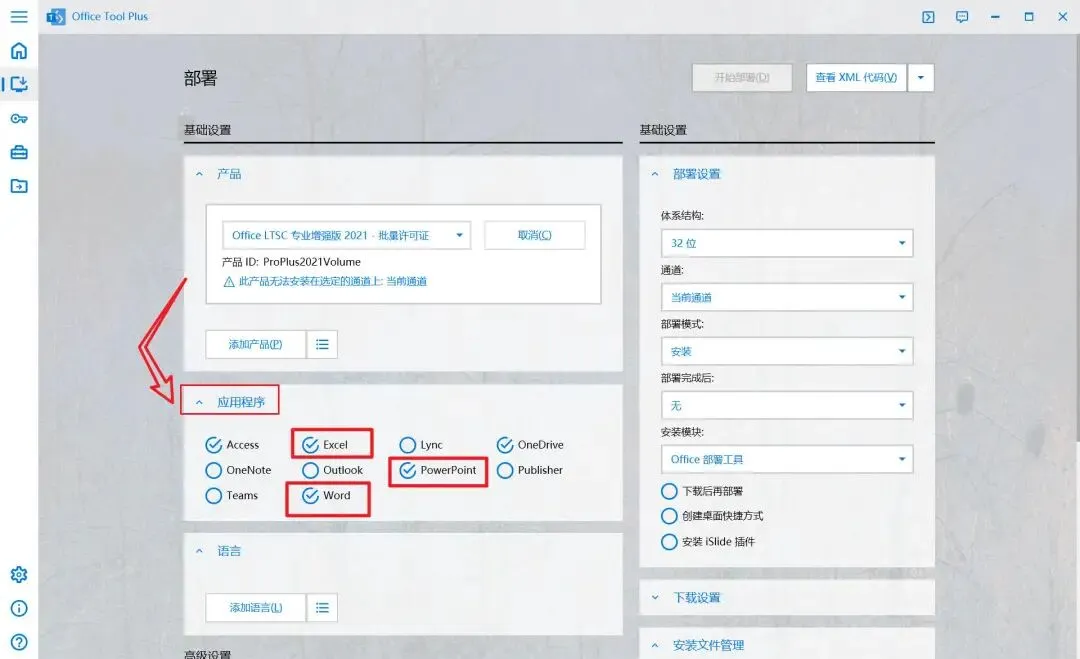Viewport: 1080px width, 659px height.
Task: Click the 产品 ID: ProPlus2021Volume text
Action: tap(291, 262)
